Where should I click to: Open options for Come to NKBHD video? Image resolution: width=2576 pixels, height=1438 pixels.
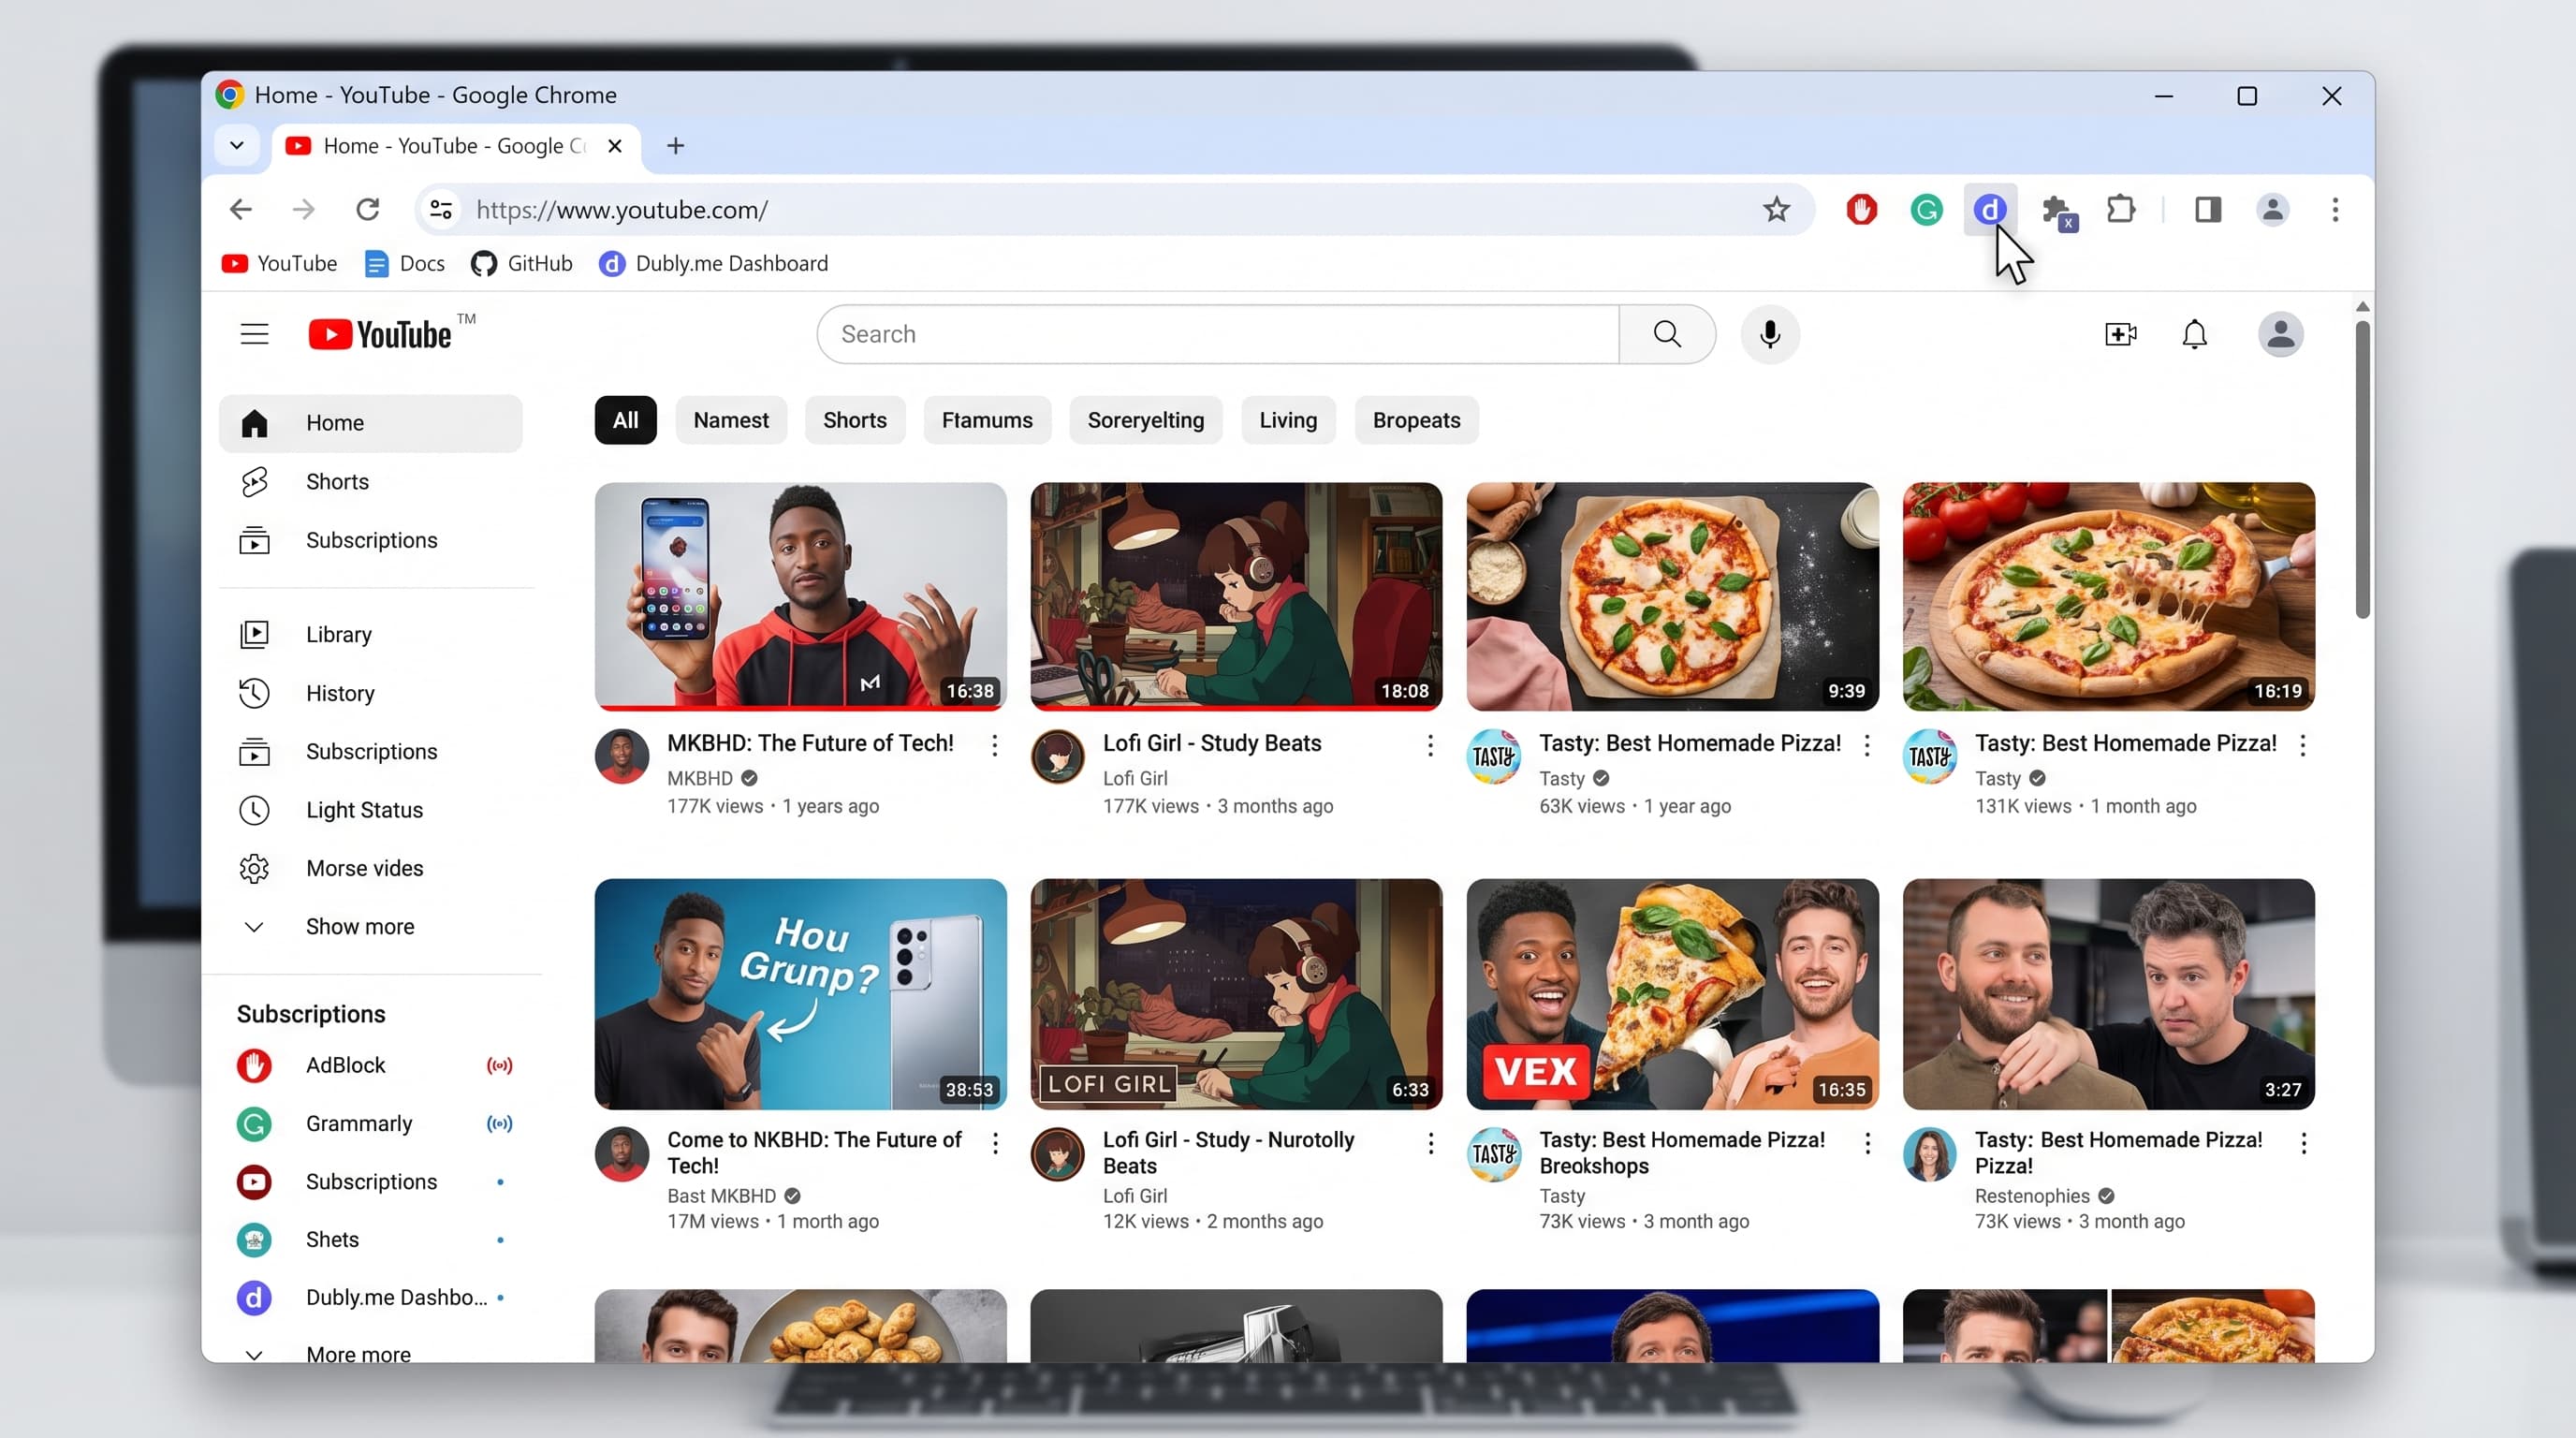[x=995, y=1143]
